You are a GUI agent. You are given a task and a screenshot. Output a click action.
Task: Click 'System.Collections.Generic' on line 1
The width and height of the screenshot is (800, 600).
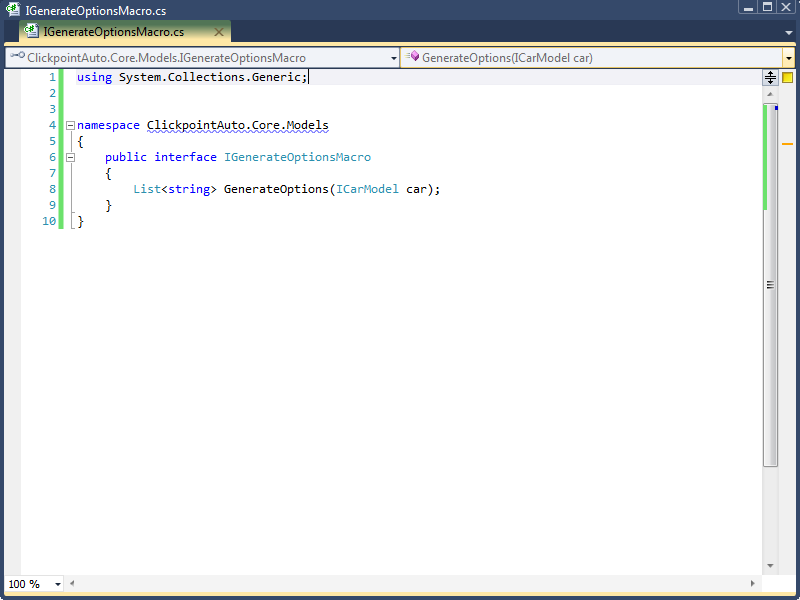[210, 77]
